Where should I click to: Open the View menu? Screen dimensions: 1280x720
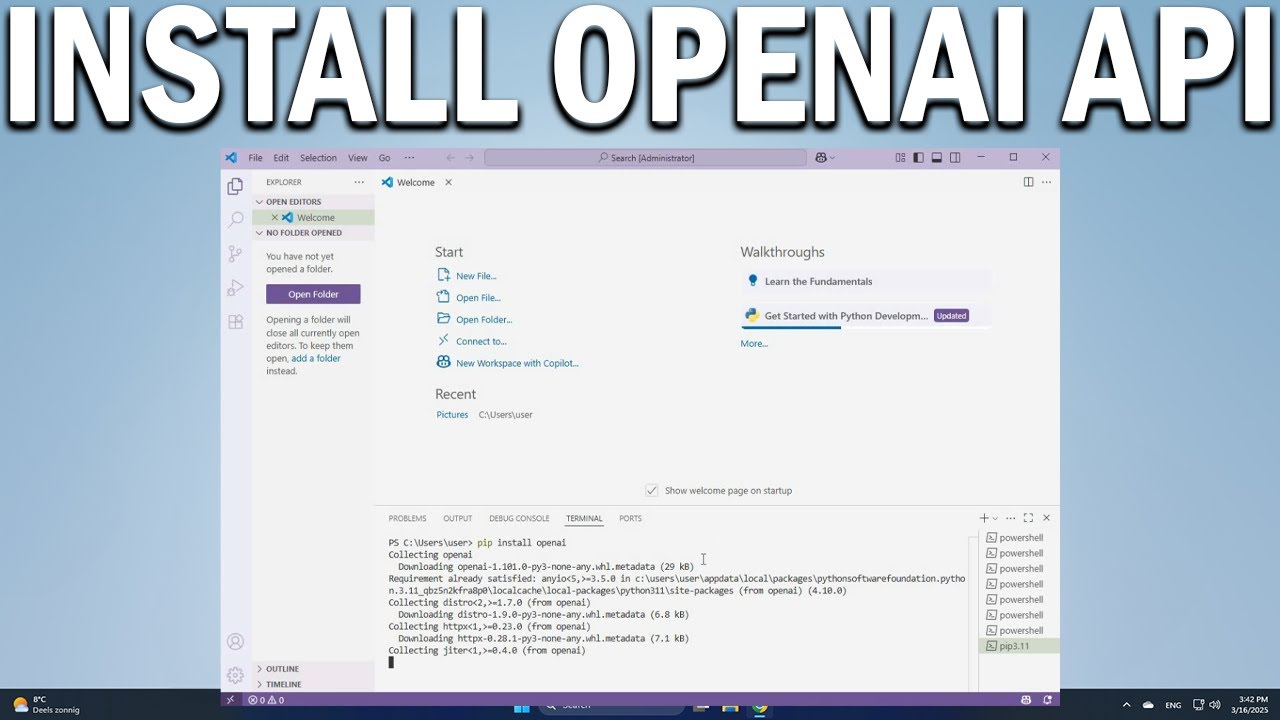357,158
